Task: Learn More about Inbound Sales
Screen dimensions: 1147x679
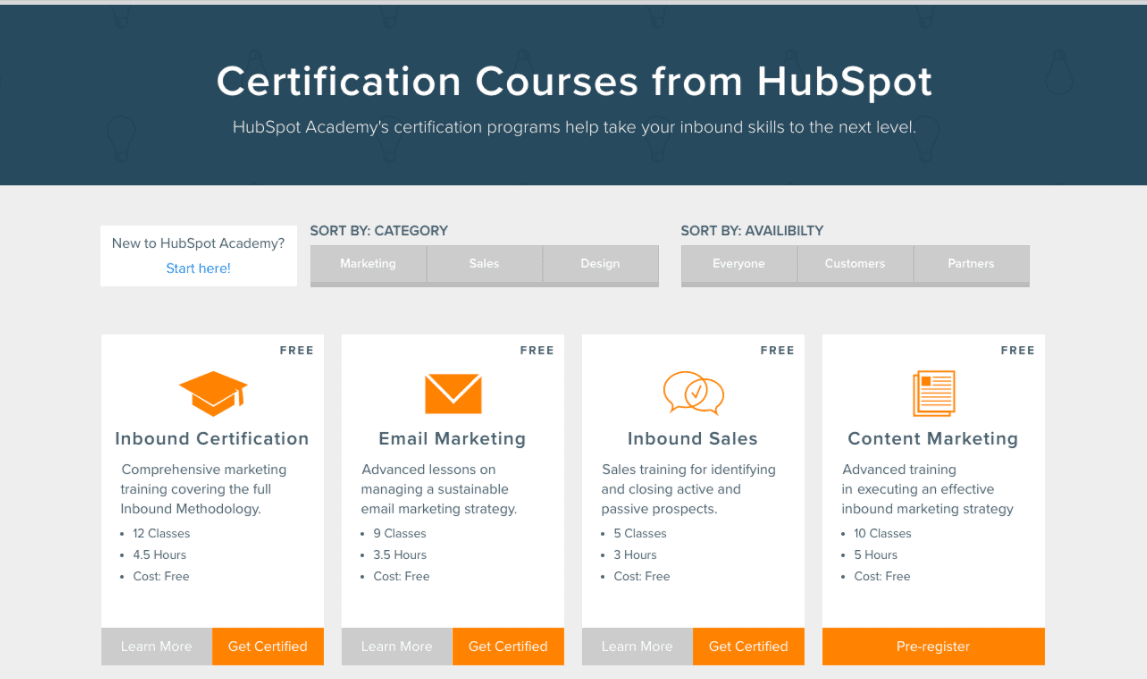Action: tap(637, 646)
